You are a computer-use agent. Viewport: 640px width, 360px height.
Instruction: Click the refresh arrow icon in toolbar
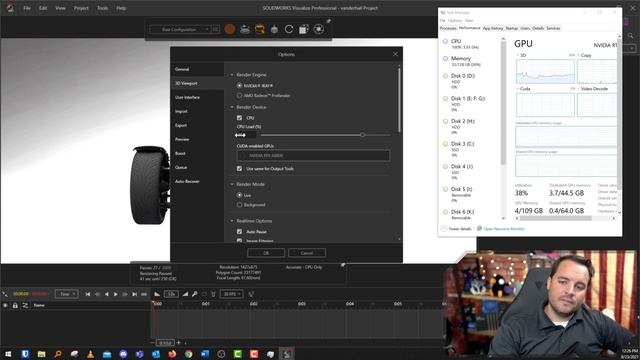[x=289, y=29]
